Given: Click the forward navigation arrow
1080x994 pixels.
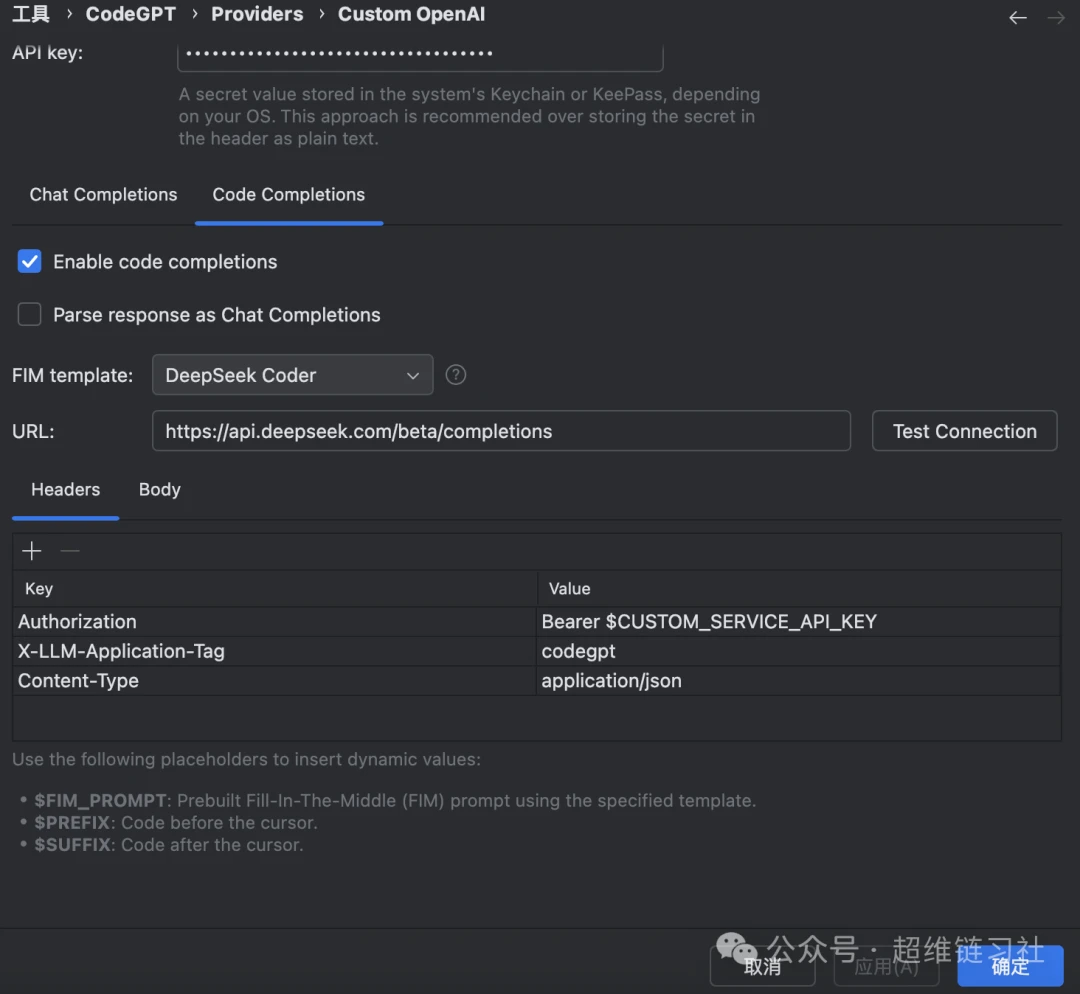Looking at the screenshot, I should 1055,18.
